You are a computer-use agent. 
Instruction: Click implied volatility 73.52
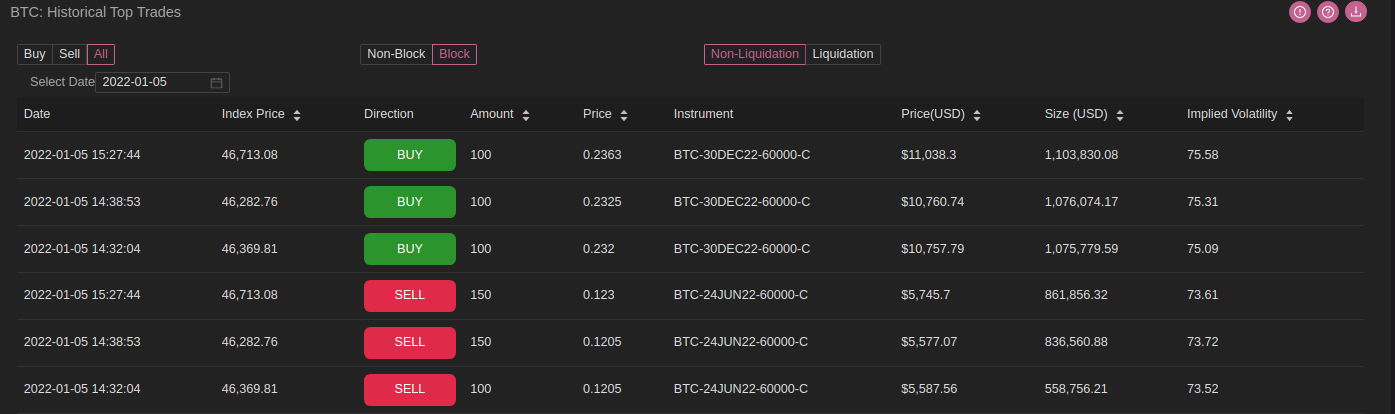(x=1203, y=389)
